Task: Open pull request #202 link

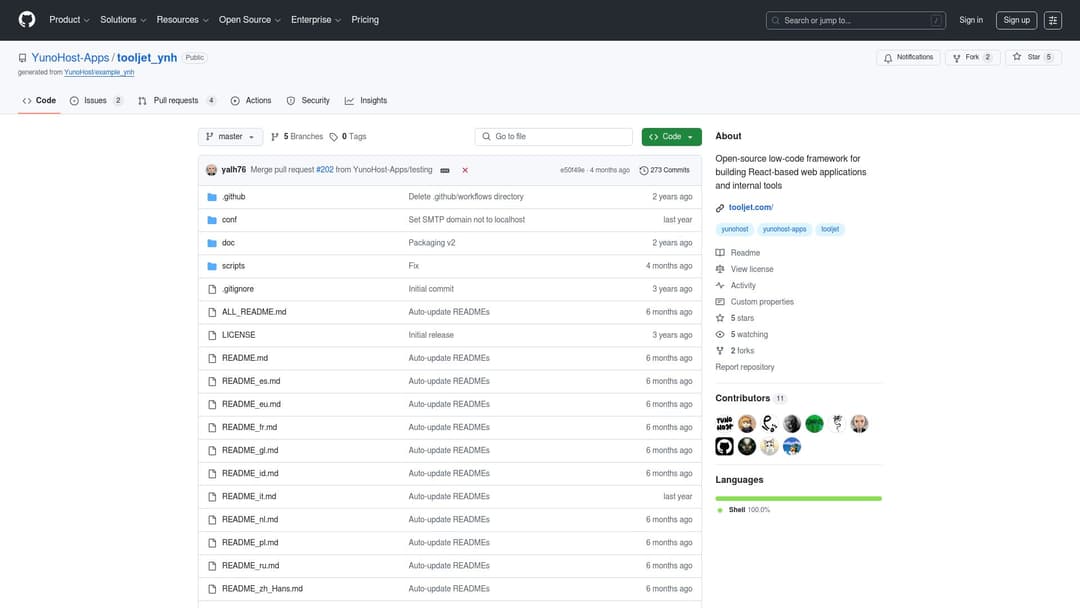Action: tap(324, 170)
